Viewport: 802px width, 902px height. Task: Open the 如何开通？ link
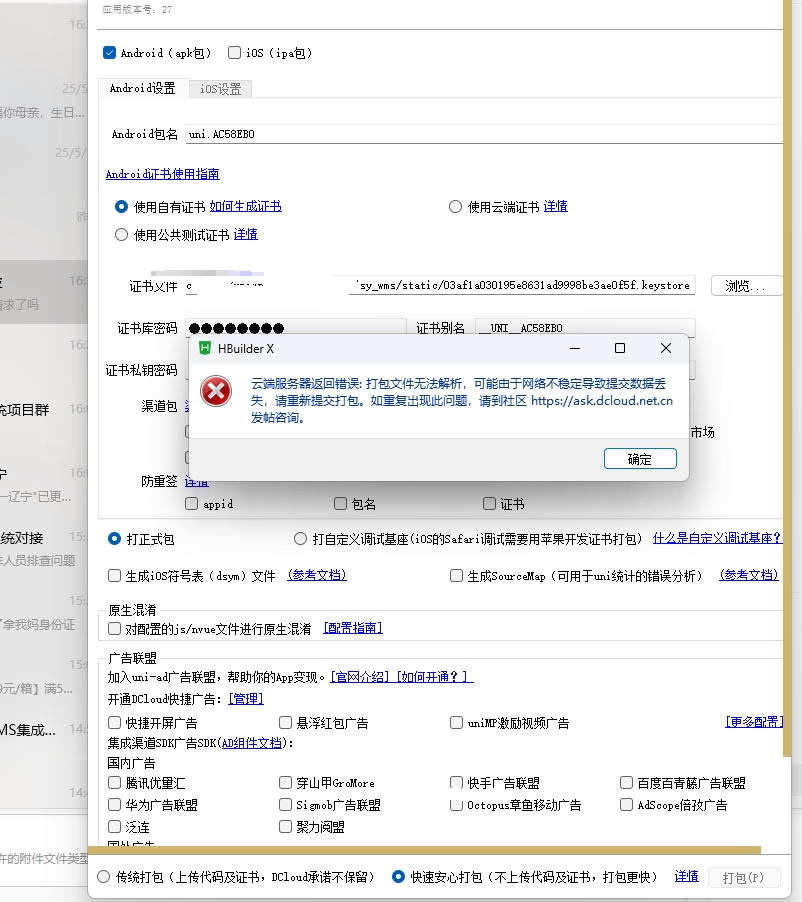434,677
